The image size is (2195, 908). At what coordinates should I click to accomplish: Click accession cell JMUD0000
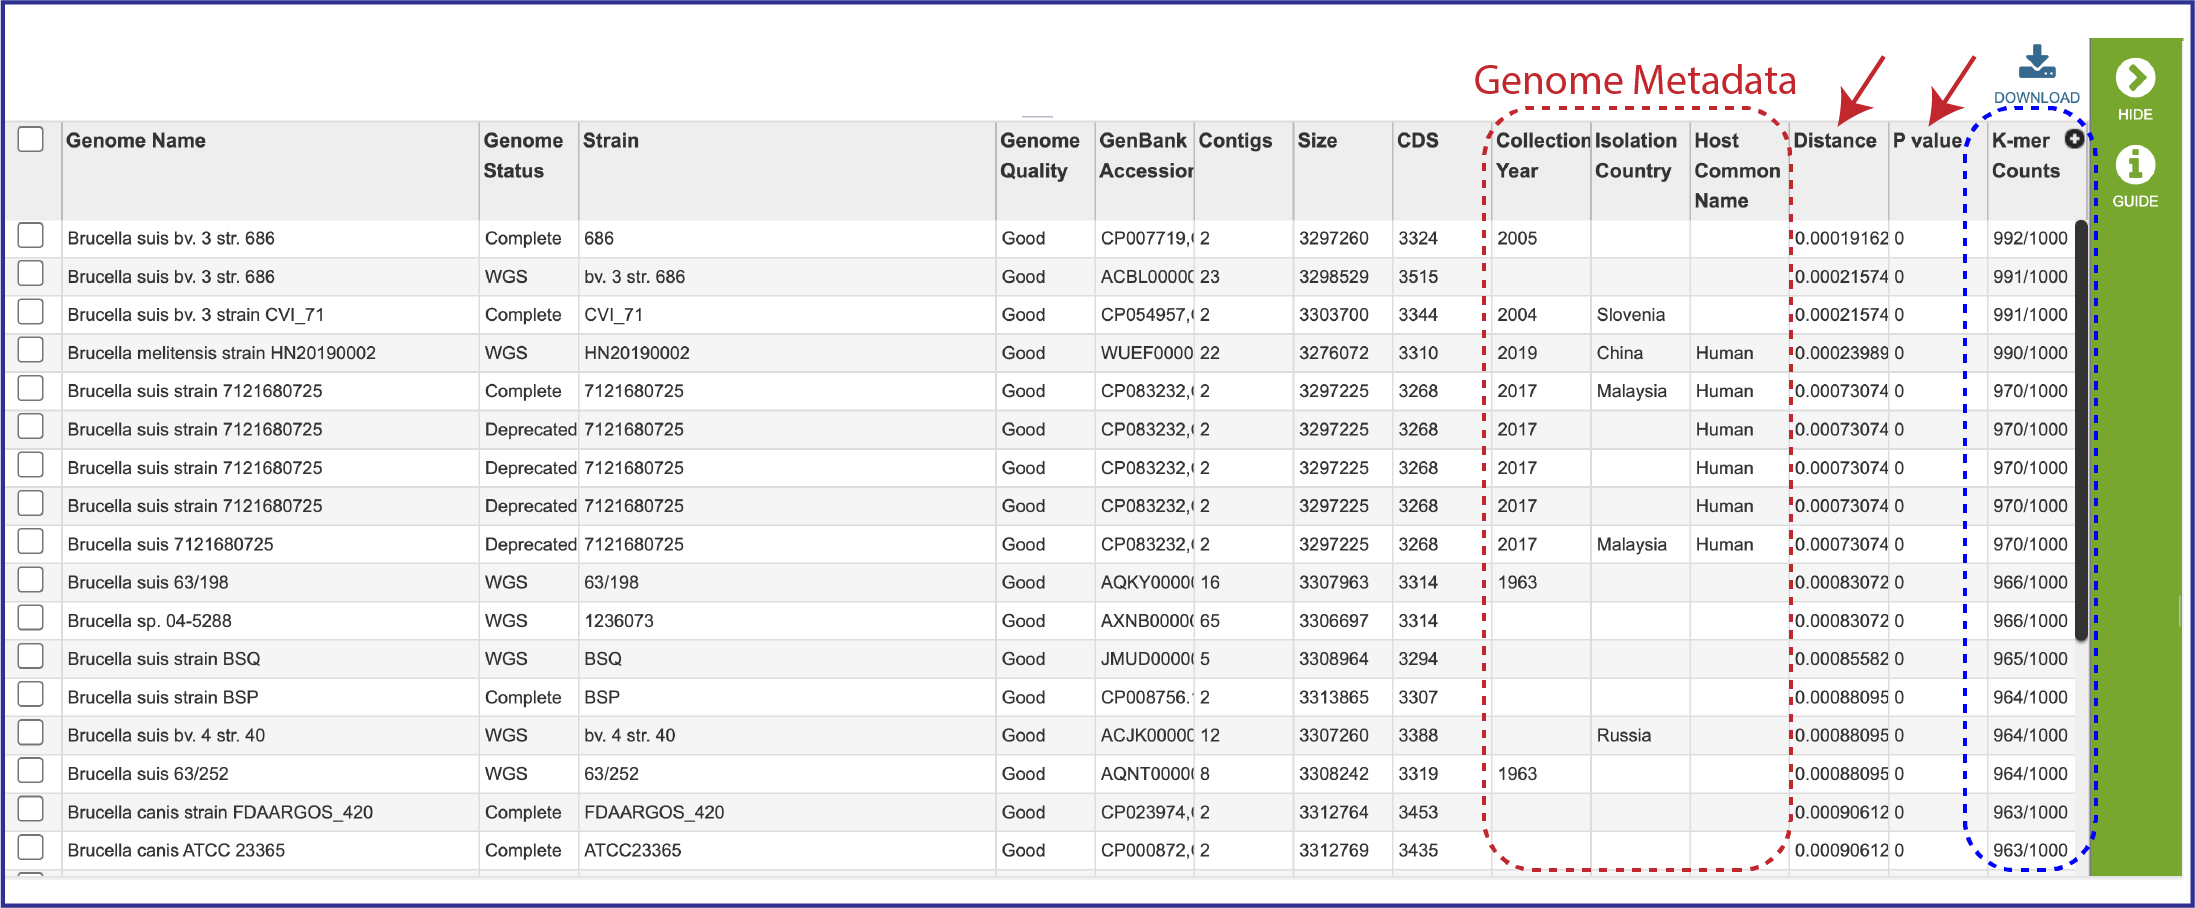pyautogui.click(x=1146, y=659)
